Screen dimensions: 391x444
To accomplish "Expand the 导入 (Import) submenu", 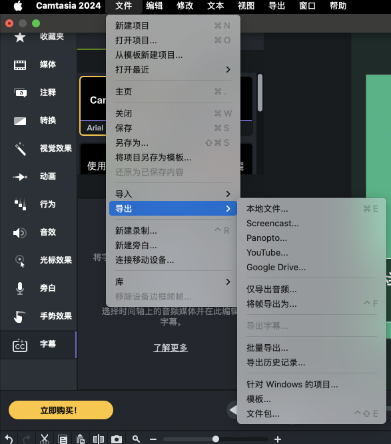I will pyautogui.click(x=173, y=194).
